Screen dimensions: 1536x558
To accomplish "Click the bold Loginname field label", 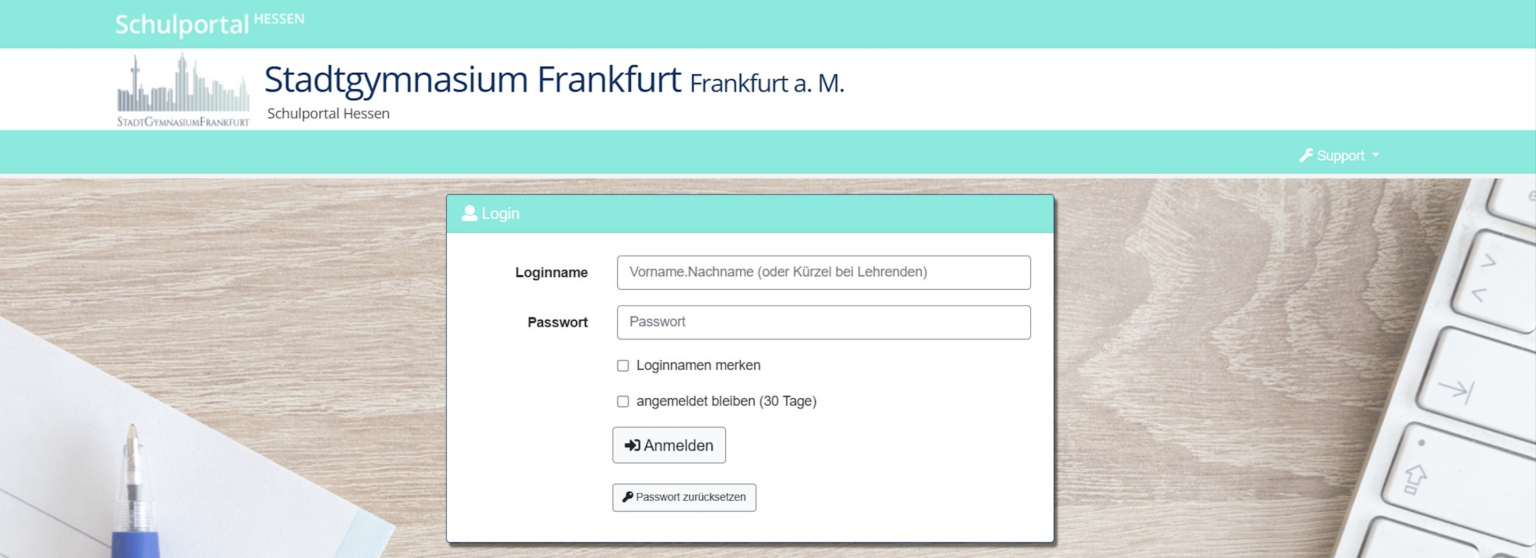I will (551, 272).
